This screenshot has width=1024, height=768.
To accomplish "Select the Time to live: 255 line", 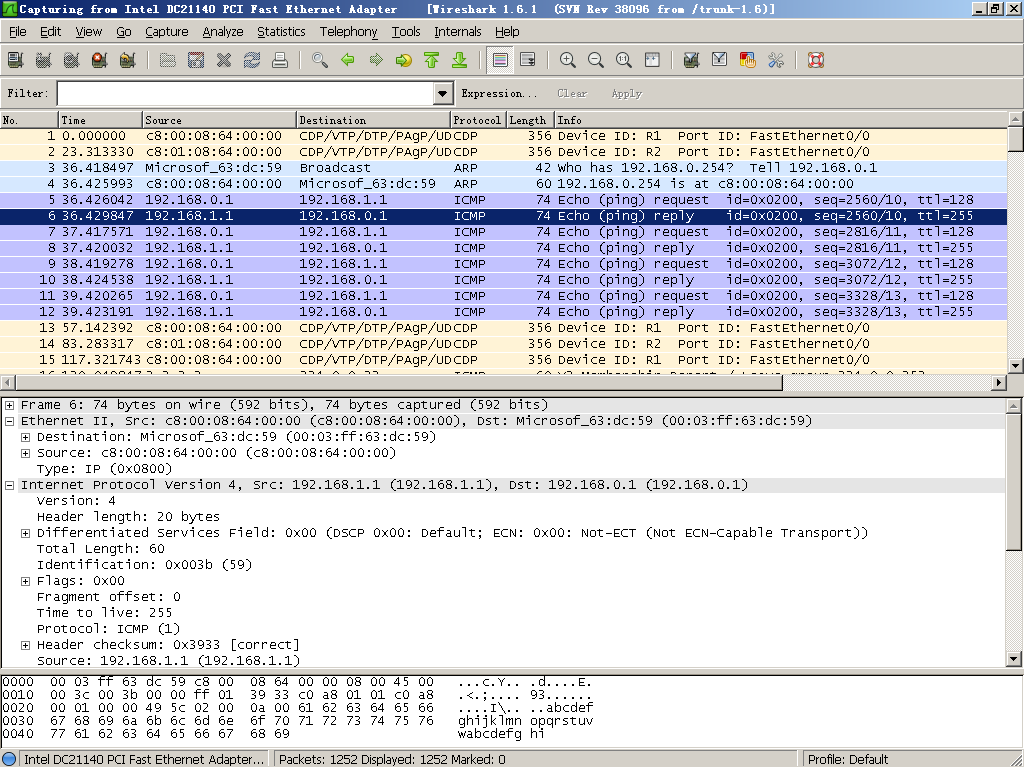I will point(104,613).
